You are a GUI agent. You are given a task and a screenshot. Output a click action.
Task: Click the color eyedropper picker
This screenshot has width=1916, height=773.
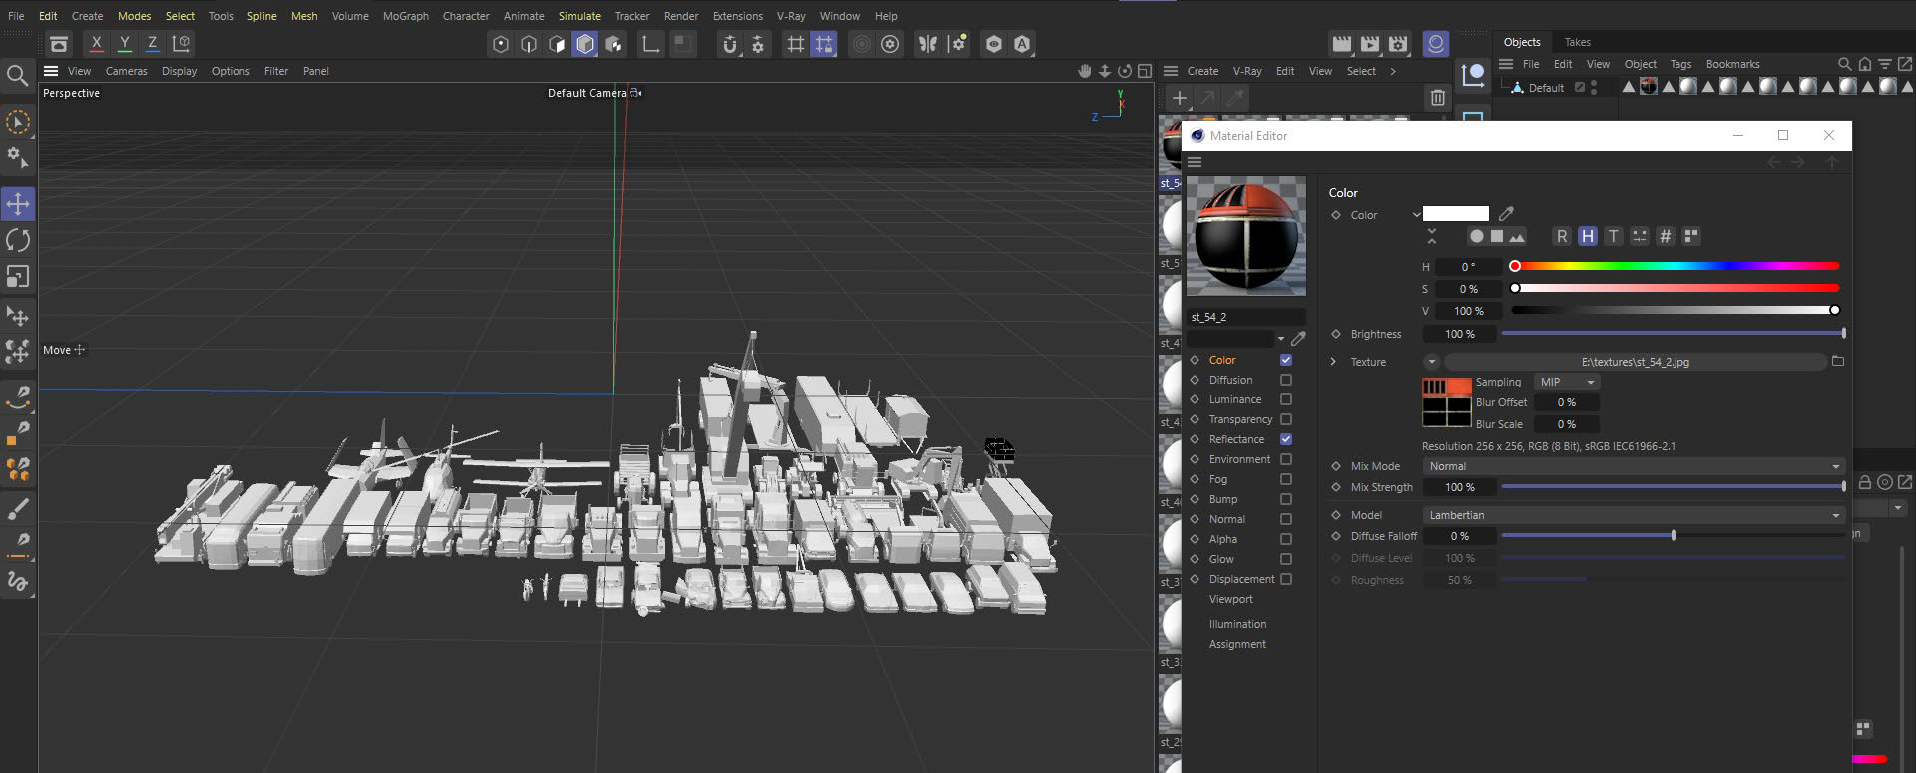[x=1506, y=213]
